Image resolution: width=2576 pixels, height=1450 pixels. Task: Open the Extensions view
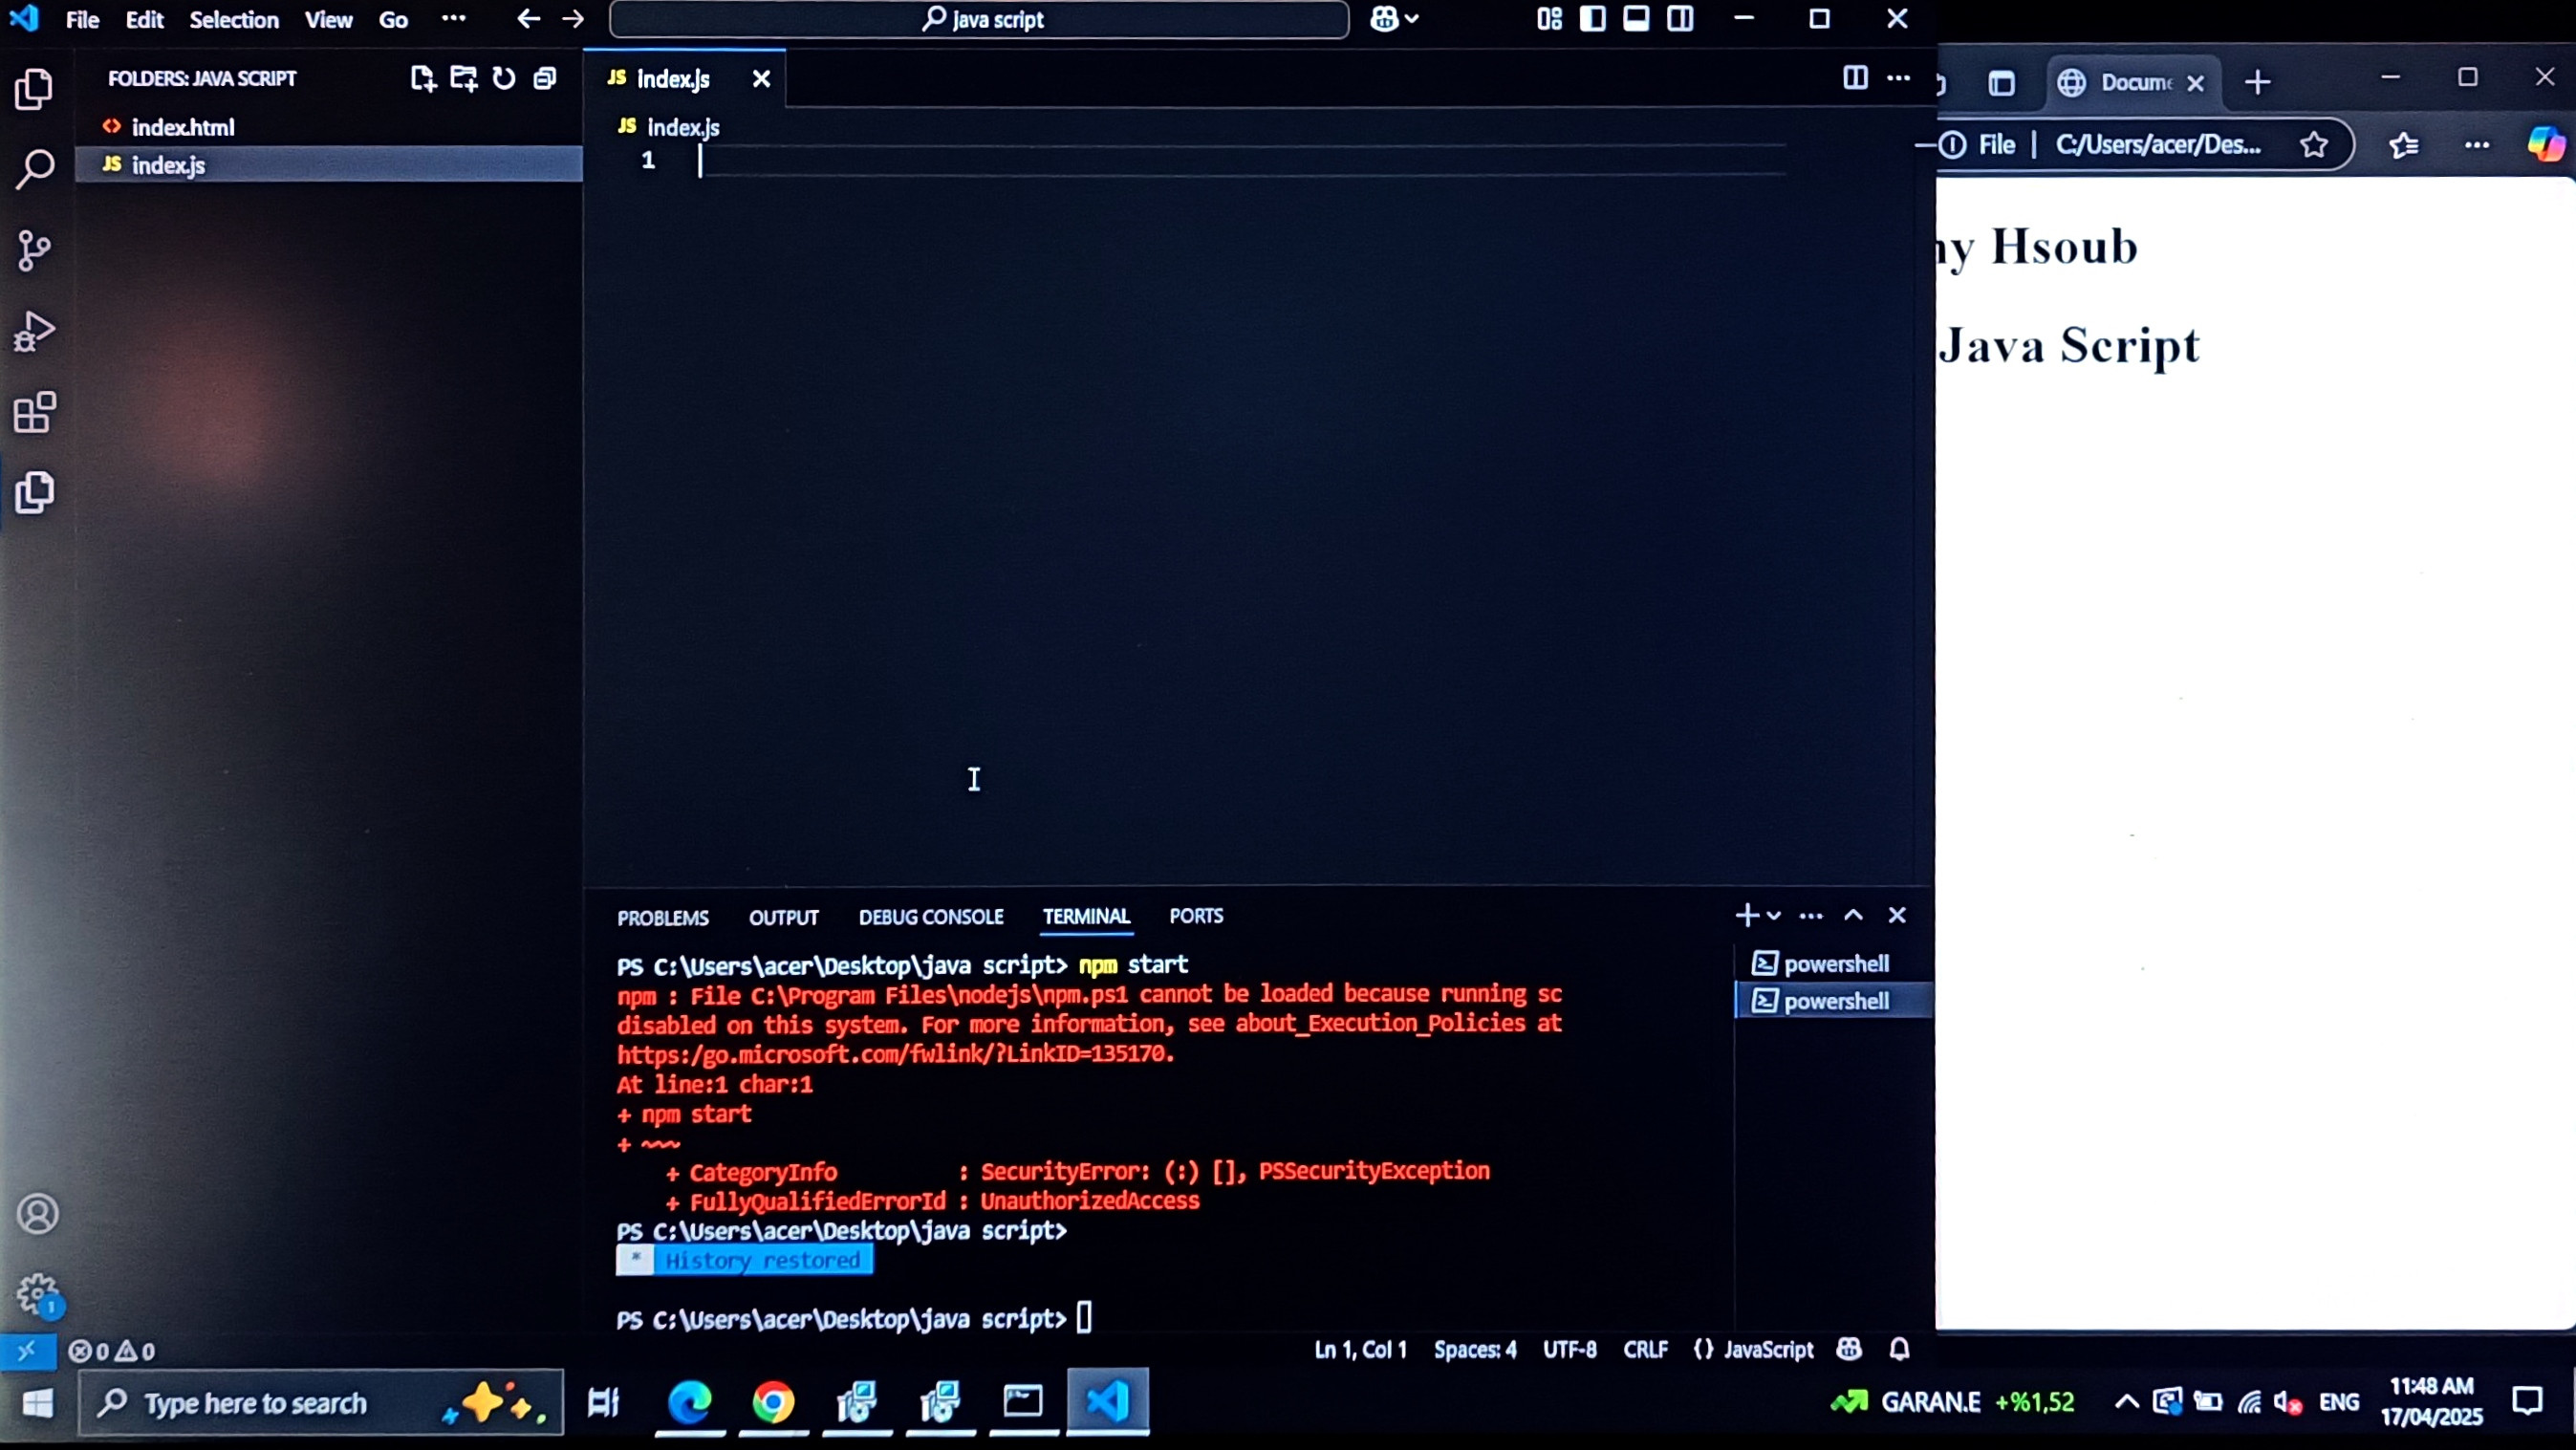35,412
